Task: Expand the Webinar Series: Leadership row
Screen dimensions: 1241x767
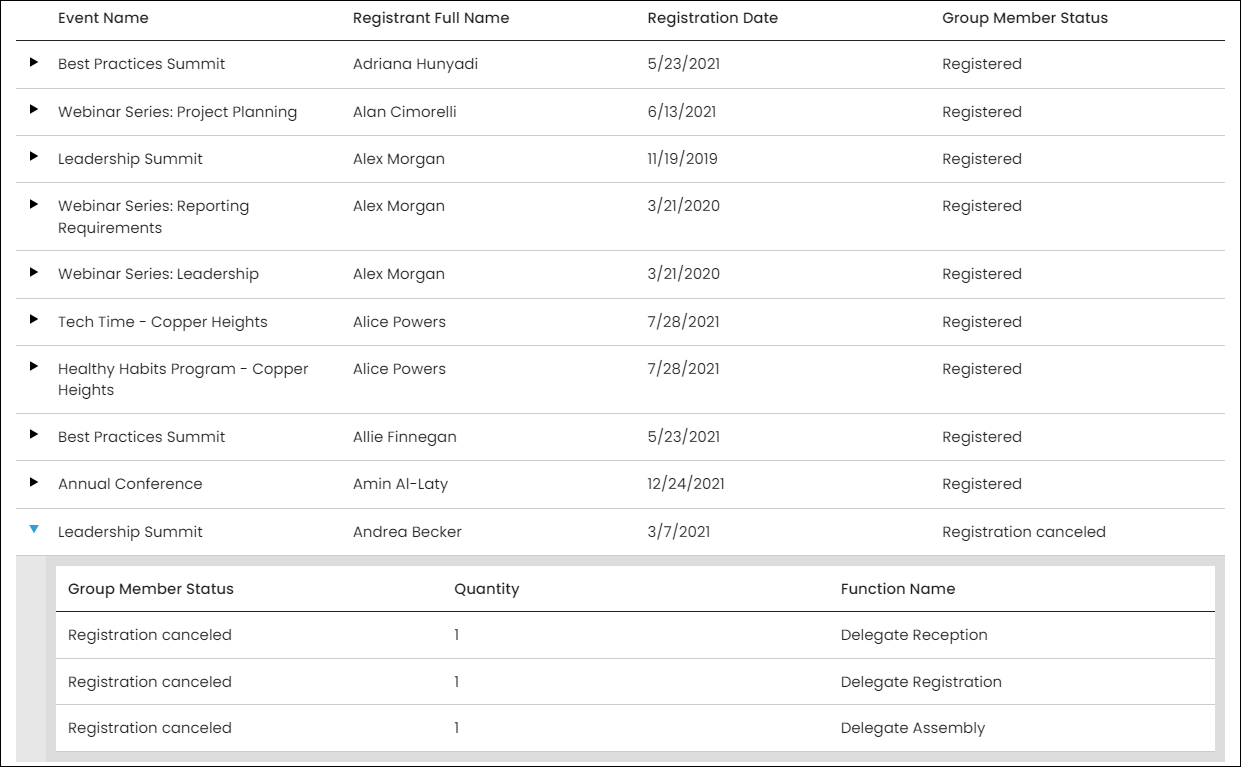Action: [34, 272]
